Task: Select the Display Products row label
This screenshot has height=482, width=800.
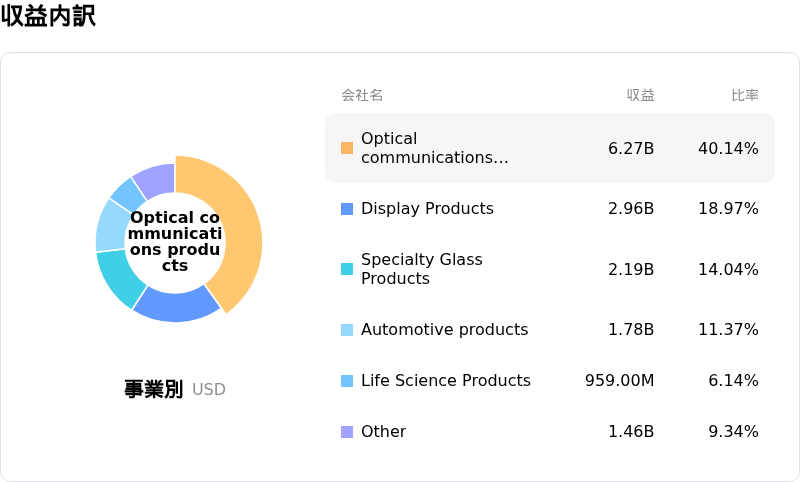Action: [427, 209]
